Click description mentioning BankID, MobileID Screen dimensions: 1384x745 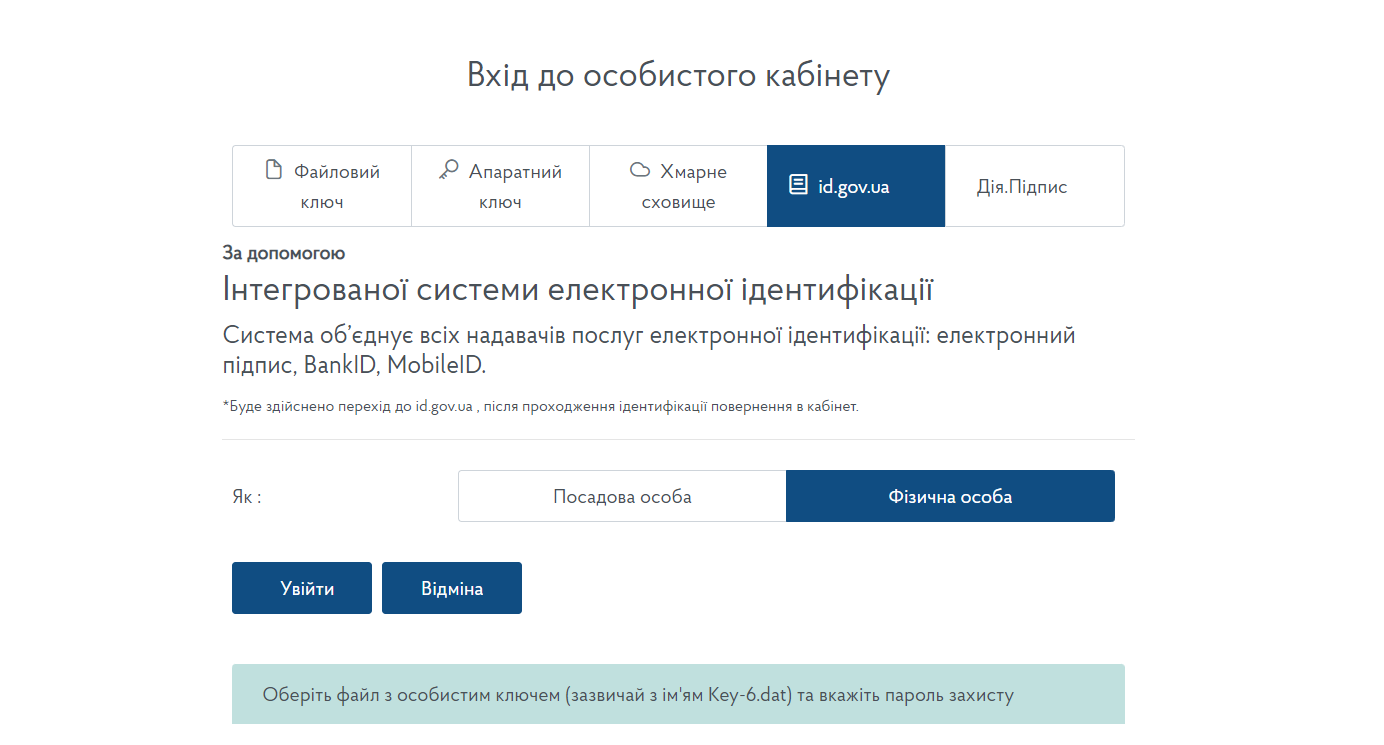649,350
